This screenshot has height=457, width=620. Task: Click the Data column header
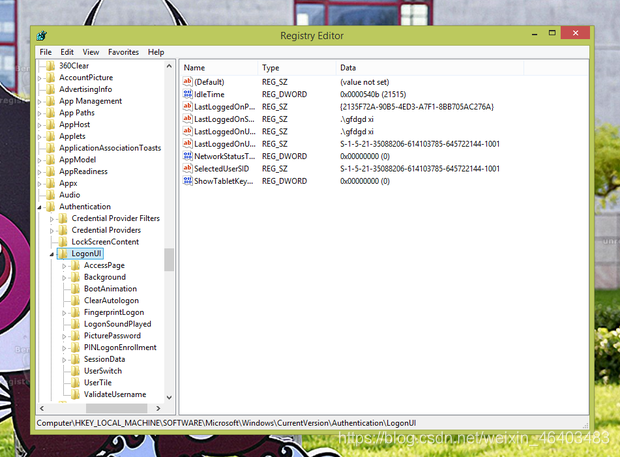pyautogui.click(x=430, y=68)
